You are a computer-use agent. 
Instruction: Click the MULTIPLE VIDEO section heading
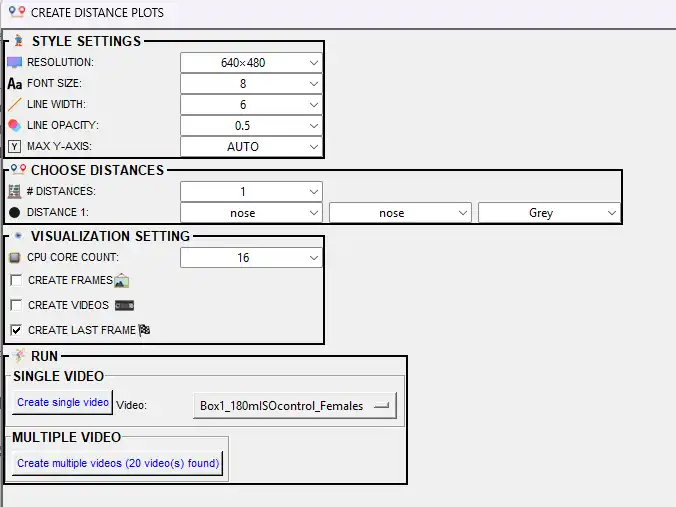click(66, 438)
